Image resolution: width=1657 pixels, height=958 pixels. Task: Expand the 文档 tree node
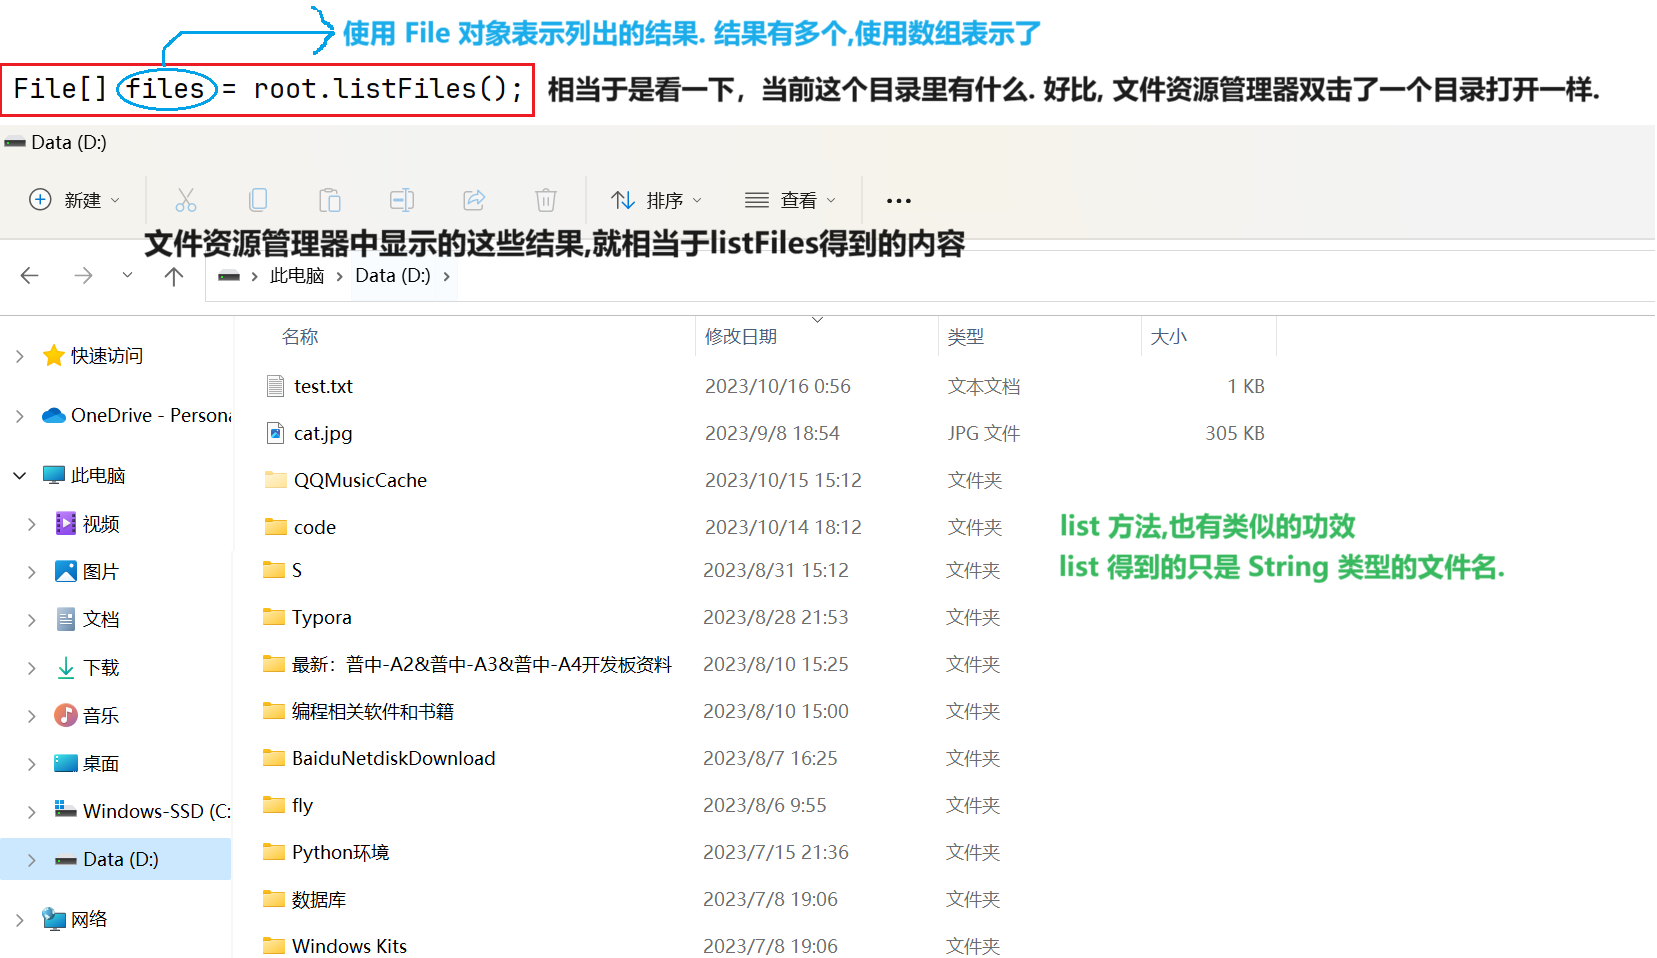pos(32,620)
